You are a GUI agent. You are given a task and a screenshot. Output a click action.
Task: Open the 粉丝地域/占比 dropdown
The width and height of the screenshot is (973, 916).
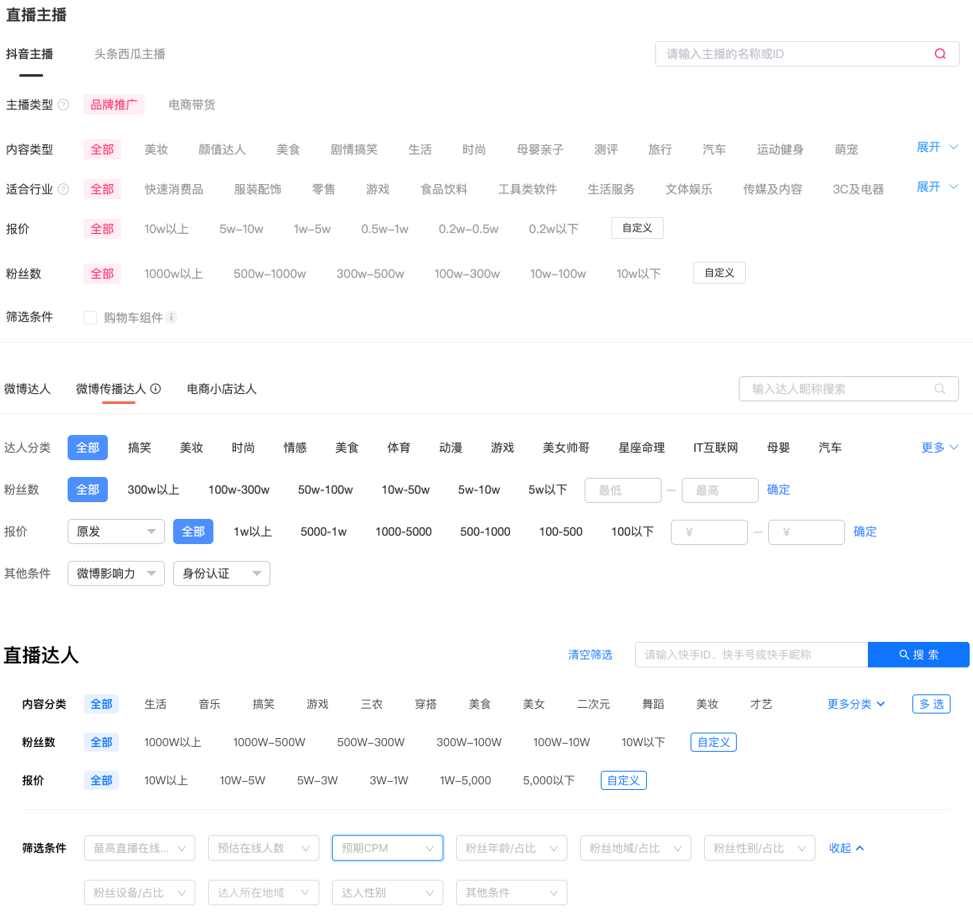(x=636, y=848)
